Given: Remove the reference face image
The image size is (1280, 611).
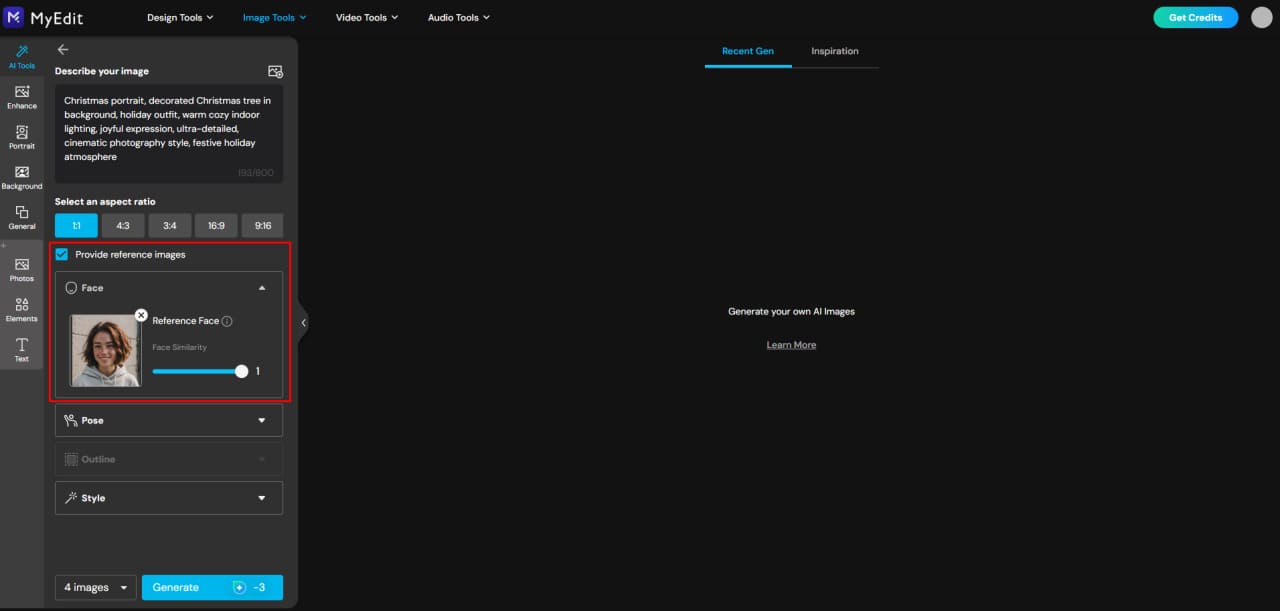Looking at the screenshot, I should (141, 315).
